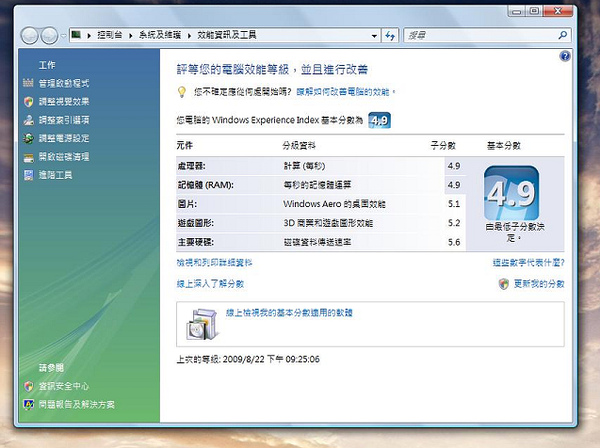Click the icon beside 調整索引選項
The width and height of the screenshot is (600, 448).
(x=29, y=120)
